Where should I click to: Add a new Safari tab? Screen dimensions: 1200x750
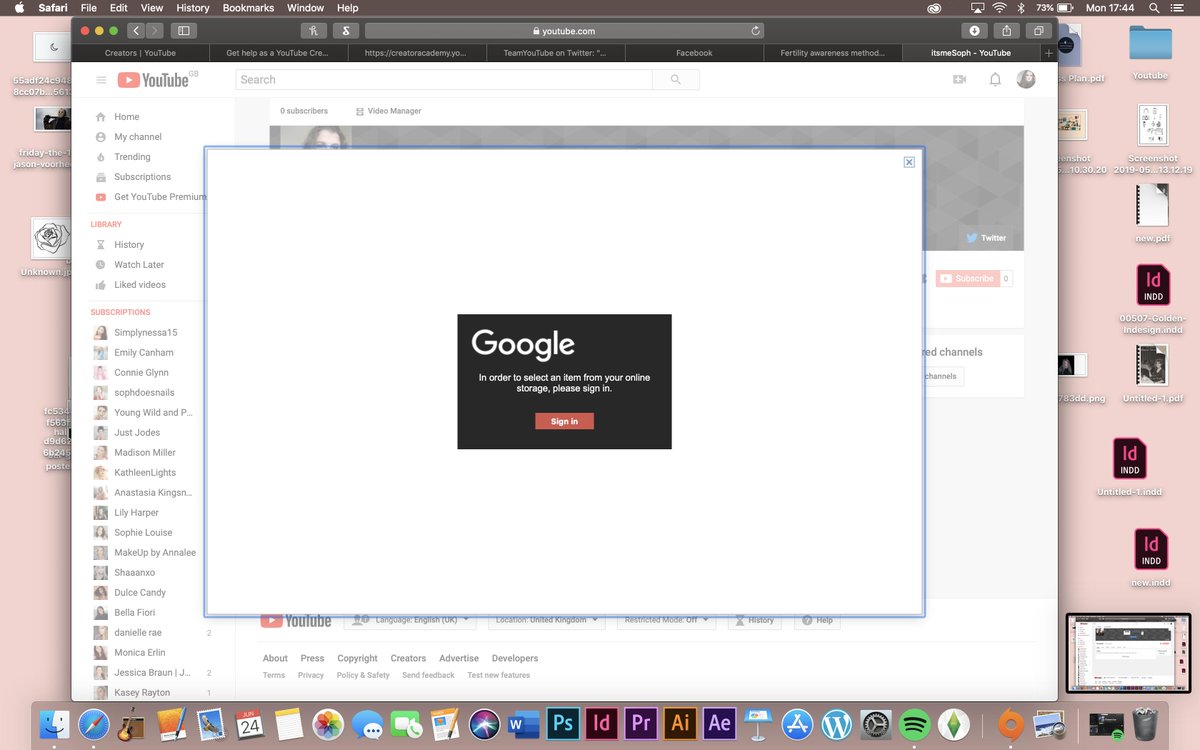[x=1049, y=53]
